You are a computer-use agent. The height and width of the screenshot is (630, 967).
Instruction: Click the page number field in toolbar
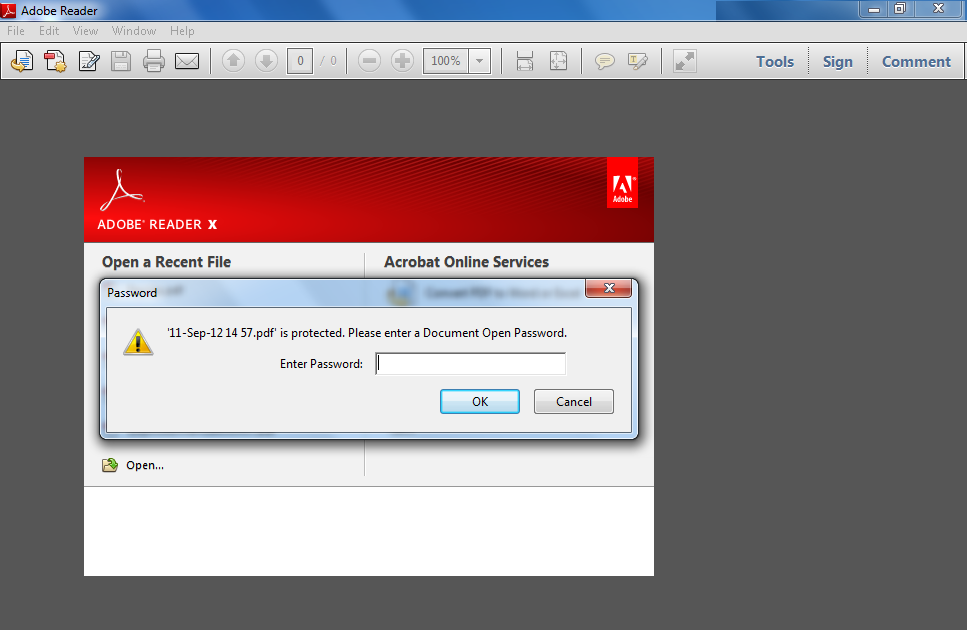coord(300,61)
